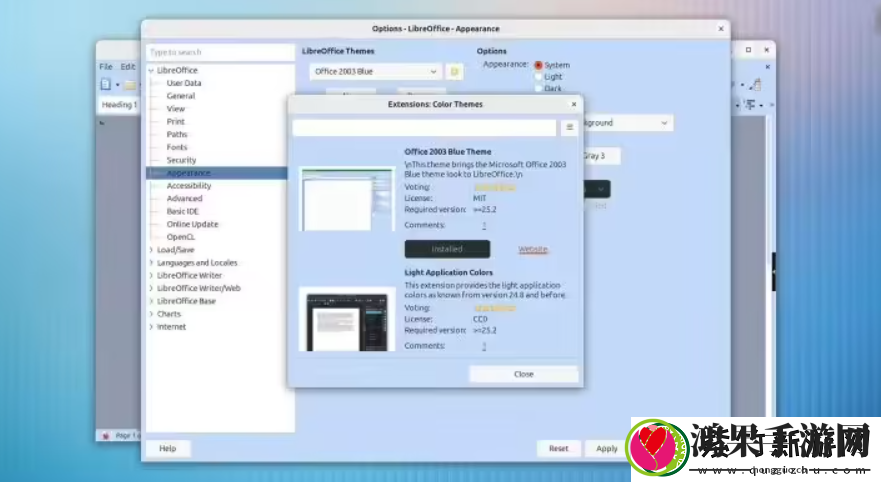Open the New document dropdown arrow in Writer
881x482 pixels.
(117, 85)
